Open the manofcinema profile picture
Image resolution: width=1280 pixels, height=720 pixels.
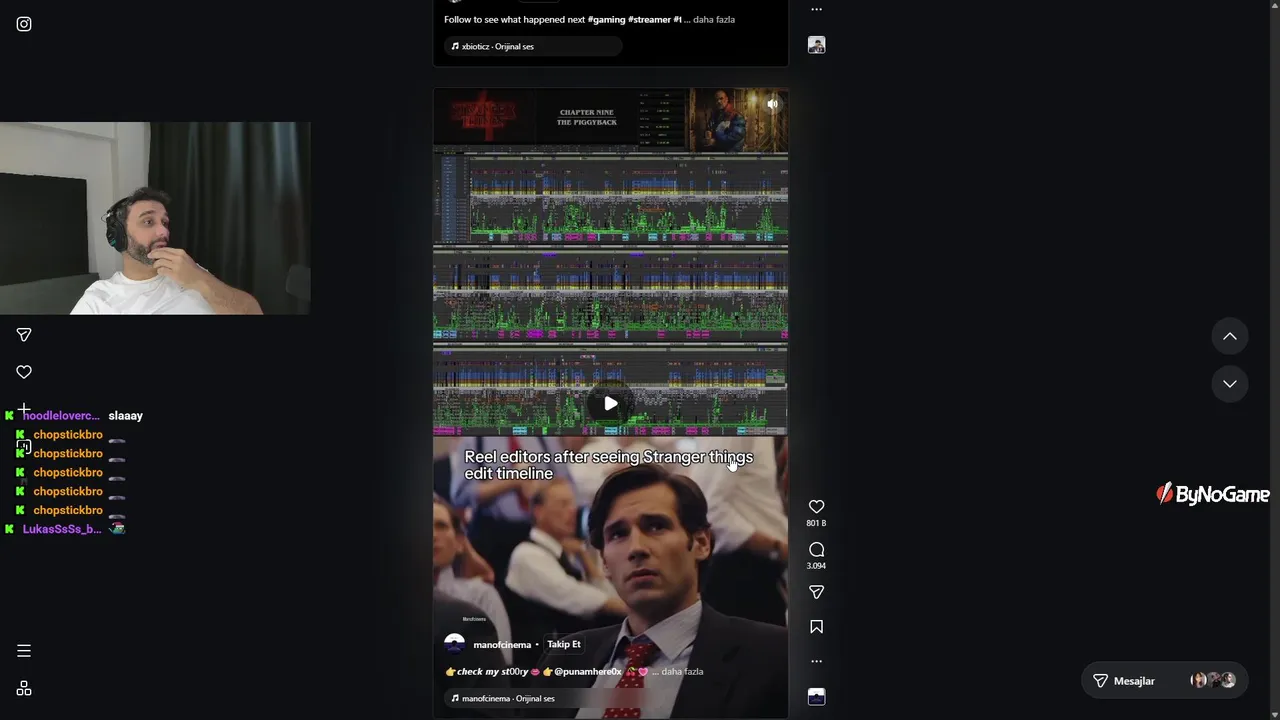[x=455, y=644]
